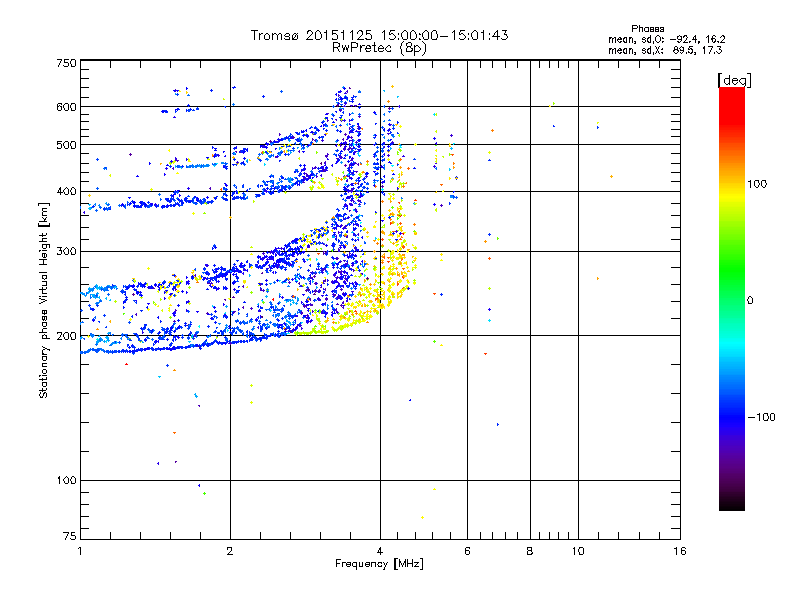Click the x-axis tick label '10'
Viewport: 800px width, 600px height.
[578, 551]
